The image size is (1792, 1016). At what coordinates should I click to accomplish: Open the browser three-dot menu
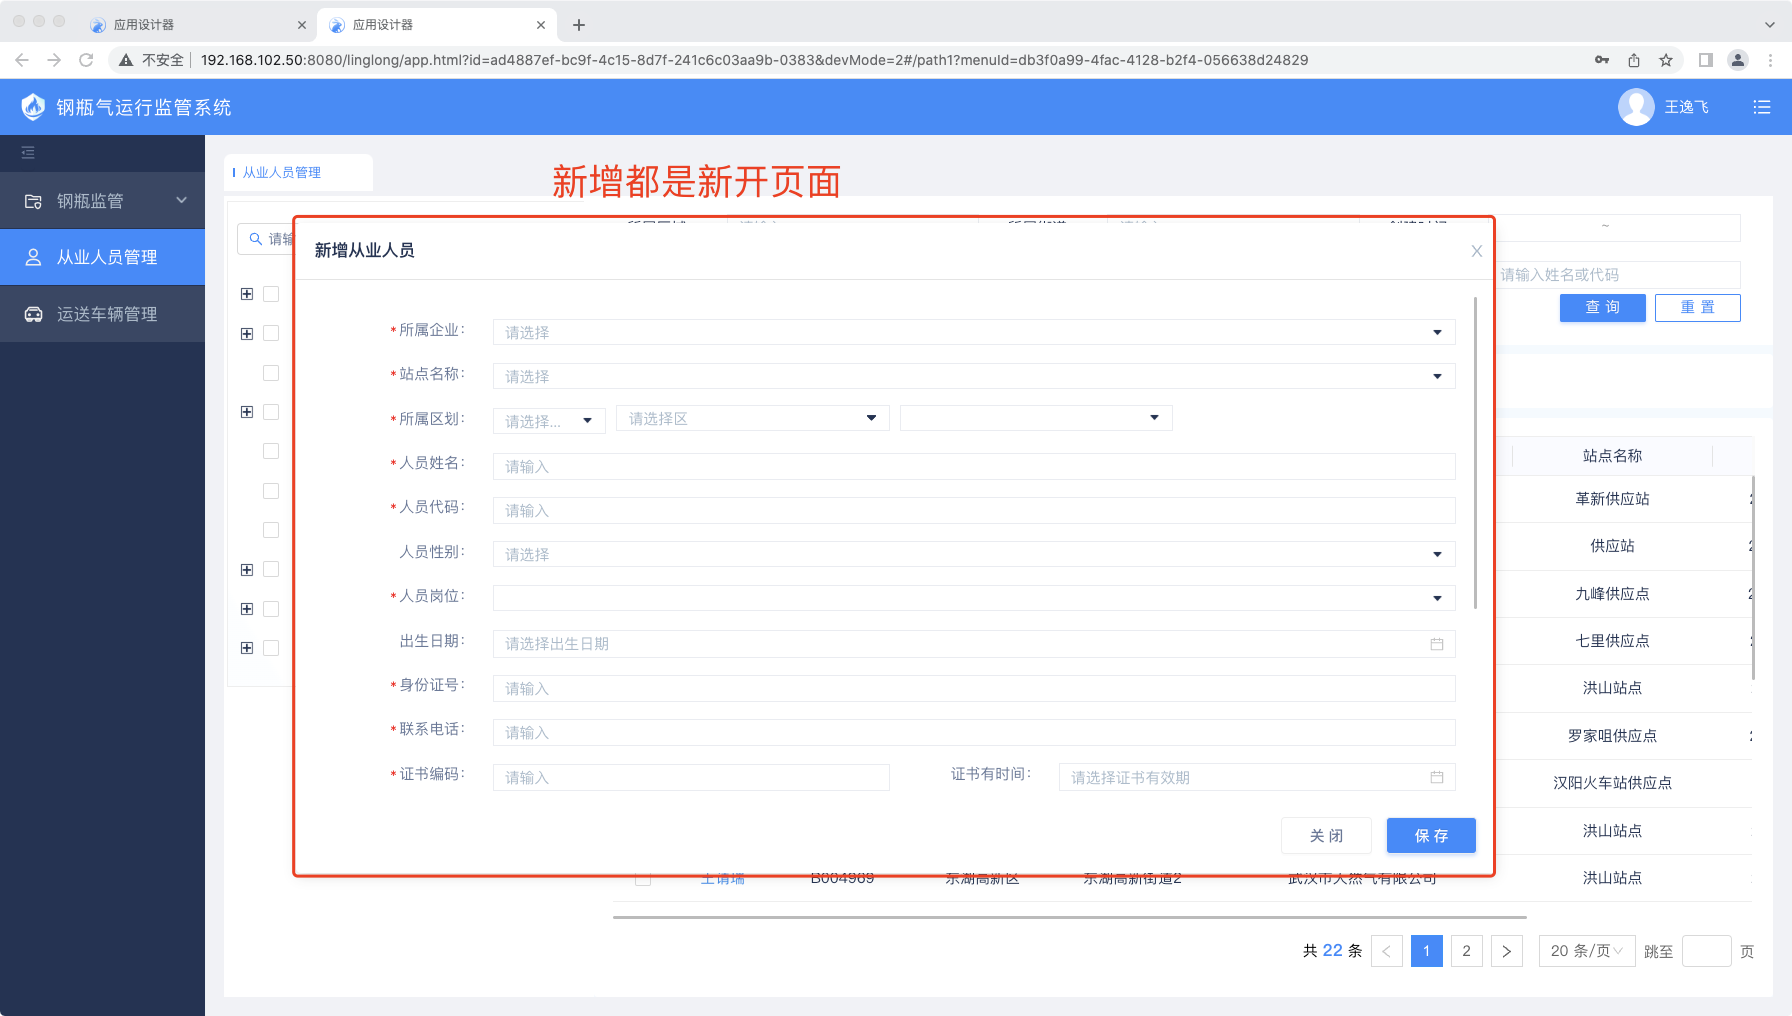(1771, 60)
